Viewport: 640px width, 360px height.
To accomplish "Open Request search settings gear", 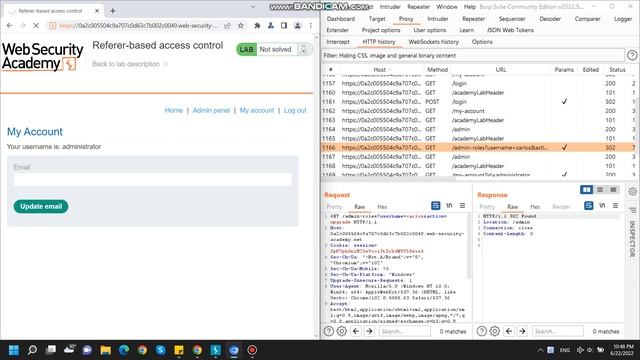I will click(342, 331).
